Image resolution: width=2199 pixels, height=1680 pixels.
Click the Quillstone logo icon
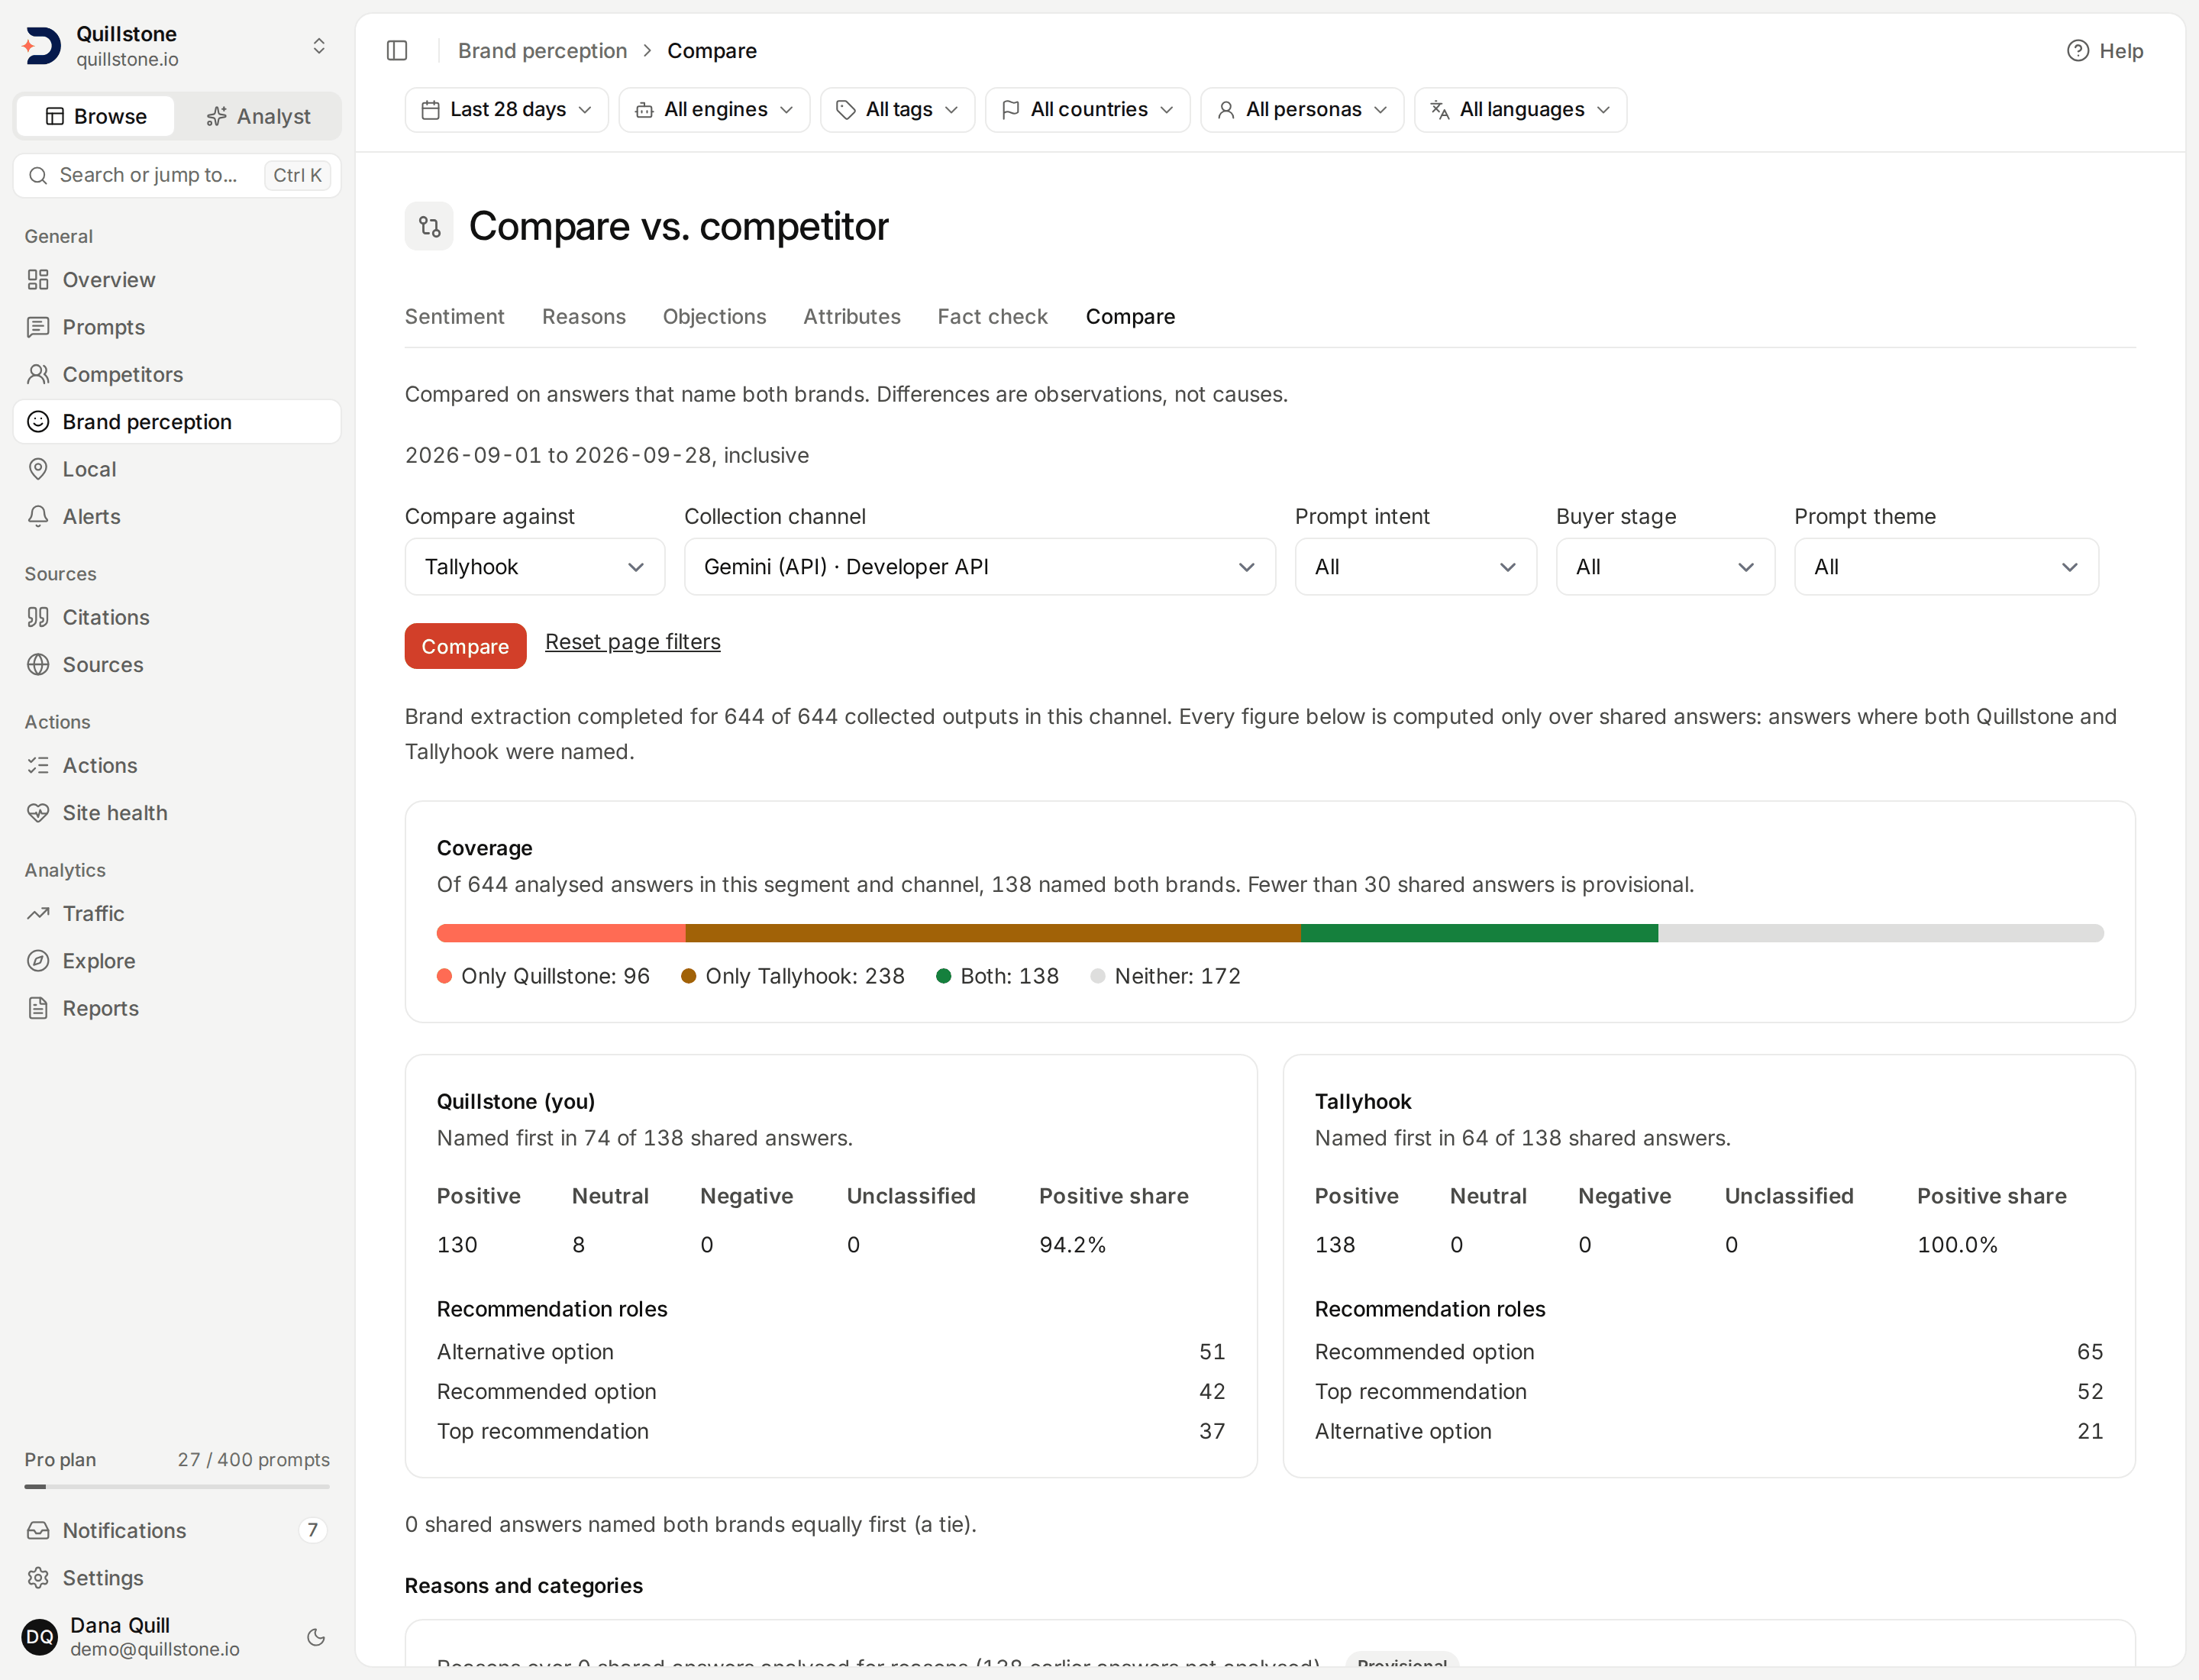point(41,46)
